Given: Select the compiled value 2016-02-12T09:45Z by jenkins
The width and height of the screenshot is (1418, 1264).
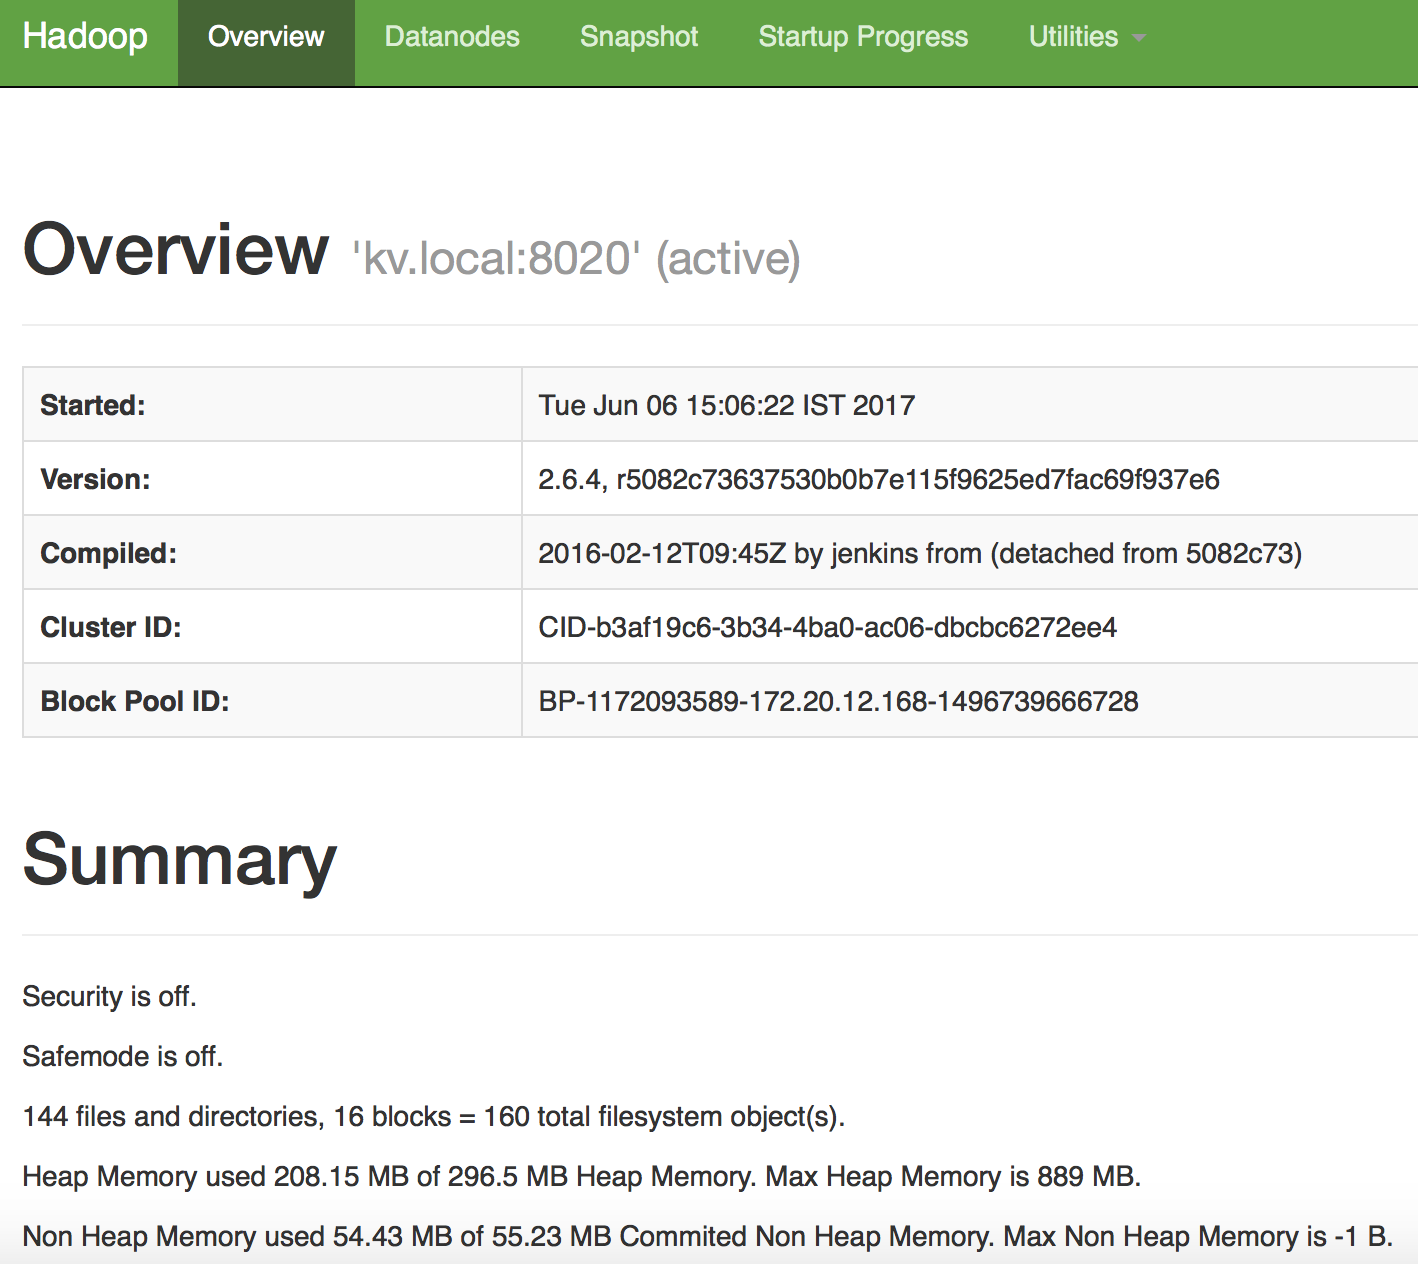Looking at the screenshot, I should [x=920, y=553].
